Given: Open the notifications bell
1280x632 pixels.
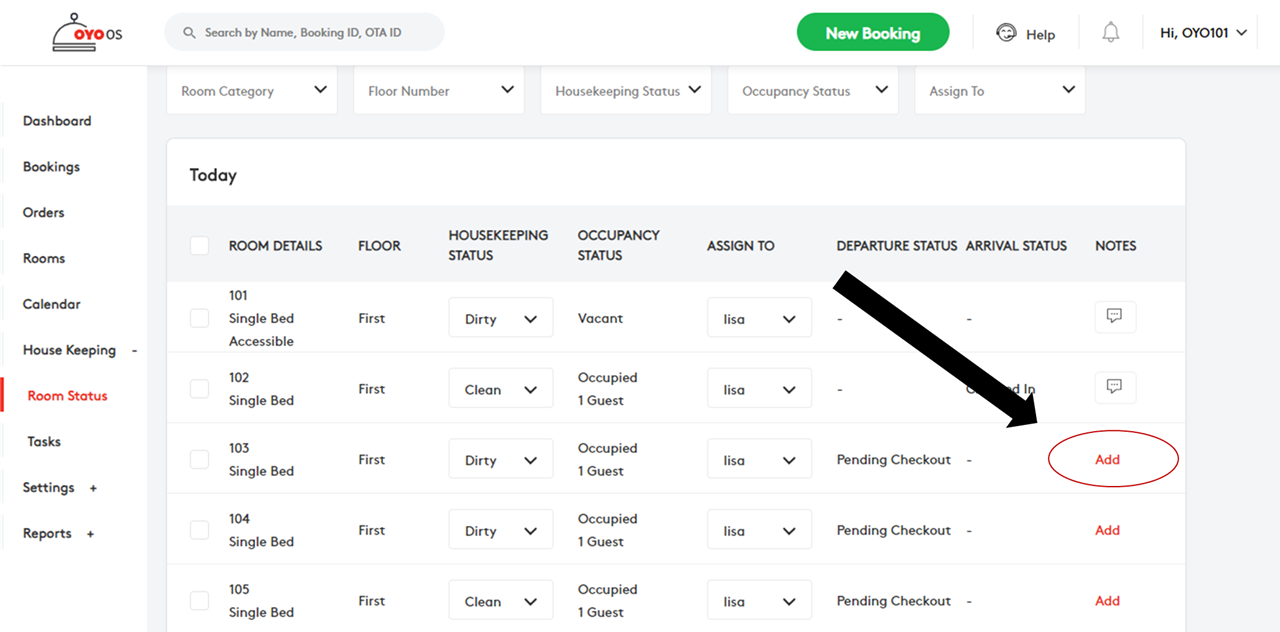Looking at the screenshot, I should [1111, 33].
